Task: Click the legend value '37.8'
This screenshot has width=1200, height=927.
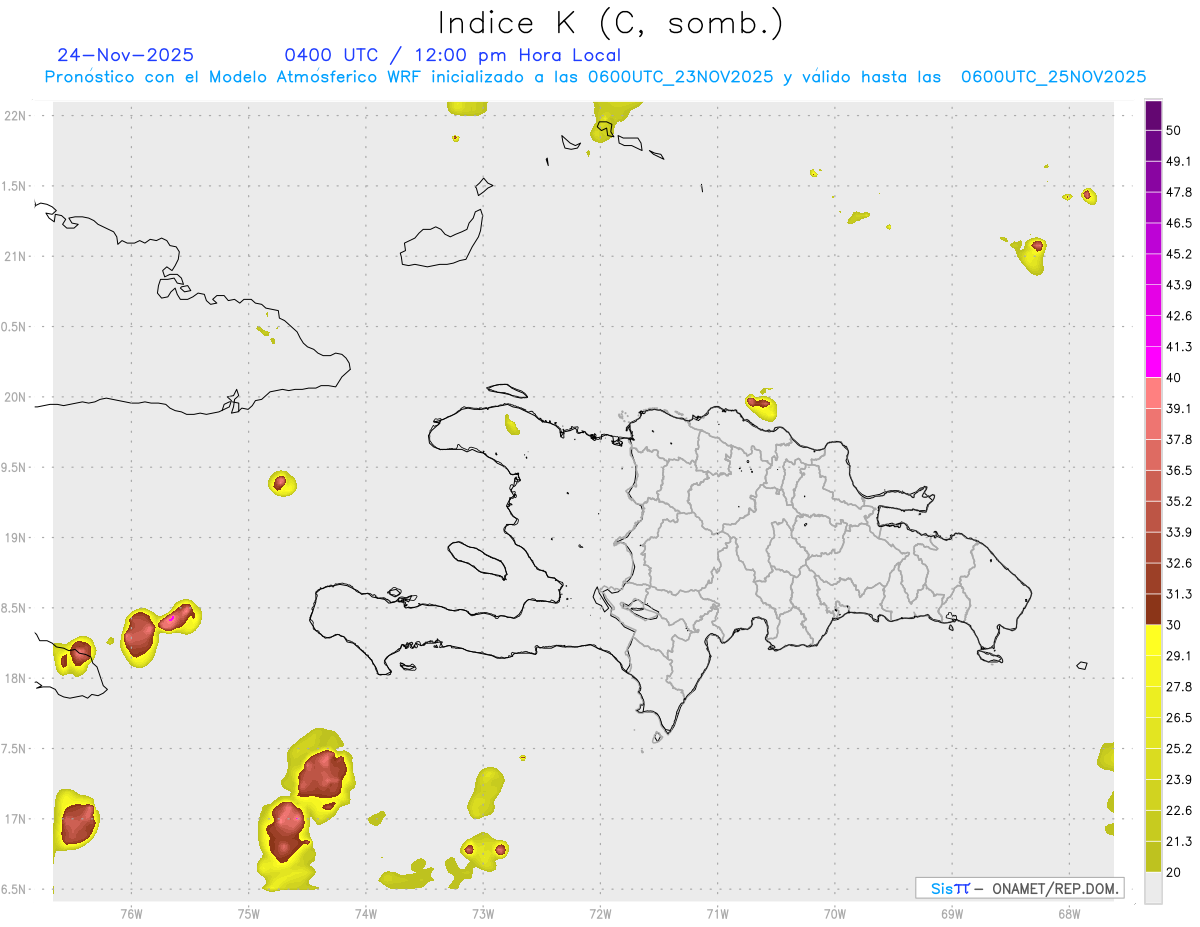Action: coord(1179,440)
